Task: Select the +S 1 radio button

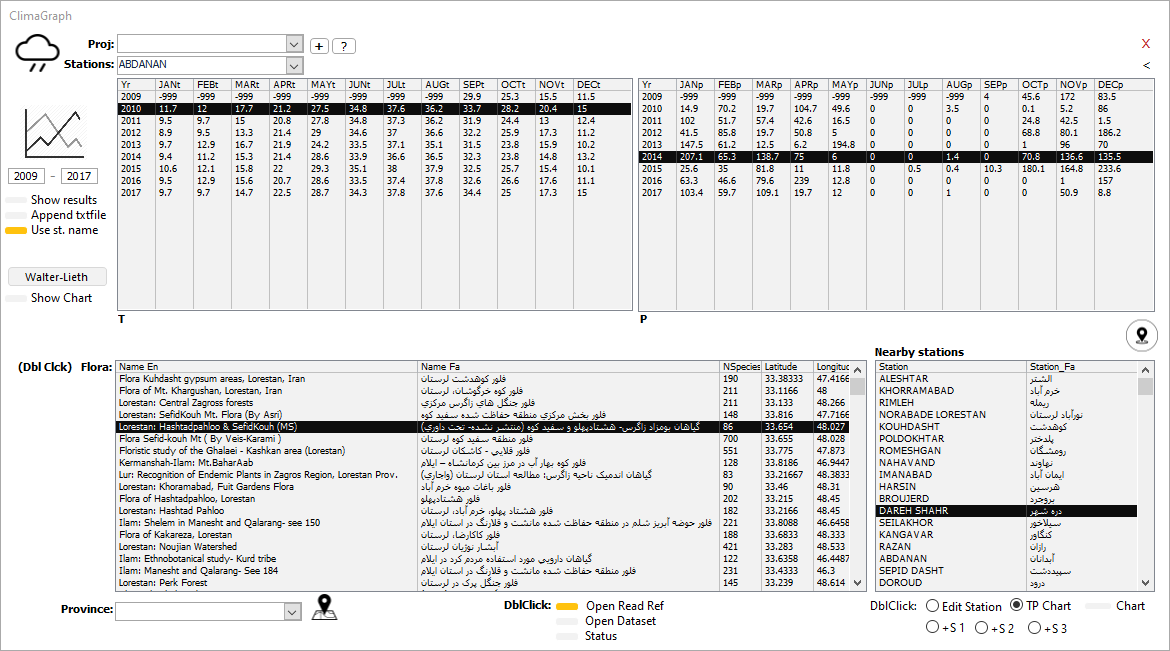Action: 933,627
